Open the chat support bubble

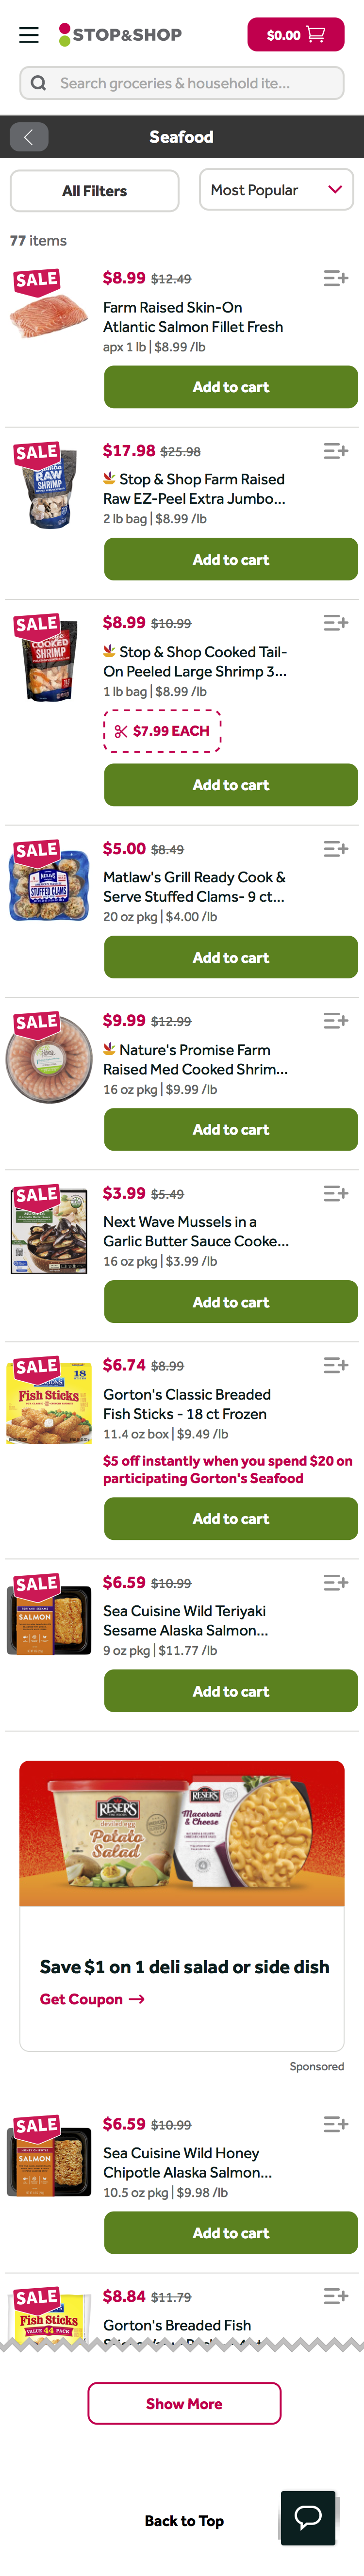tap(308, 2517)
